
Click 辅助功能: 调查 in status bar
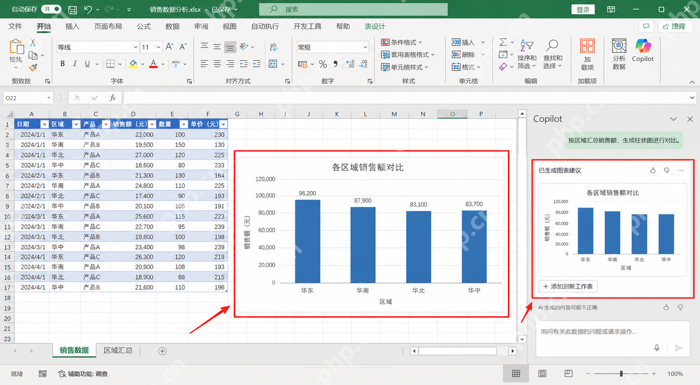(x=83, y=374)
